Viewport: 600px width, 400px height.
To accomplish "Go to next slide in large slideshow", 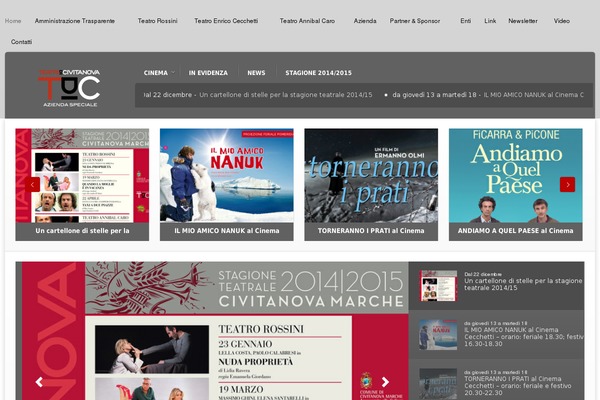I will pos(385,382).
